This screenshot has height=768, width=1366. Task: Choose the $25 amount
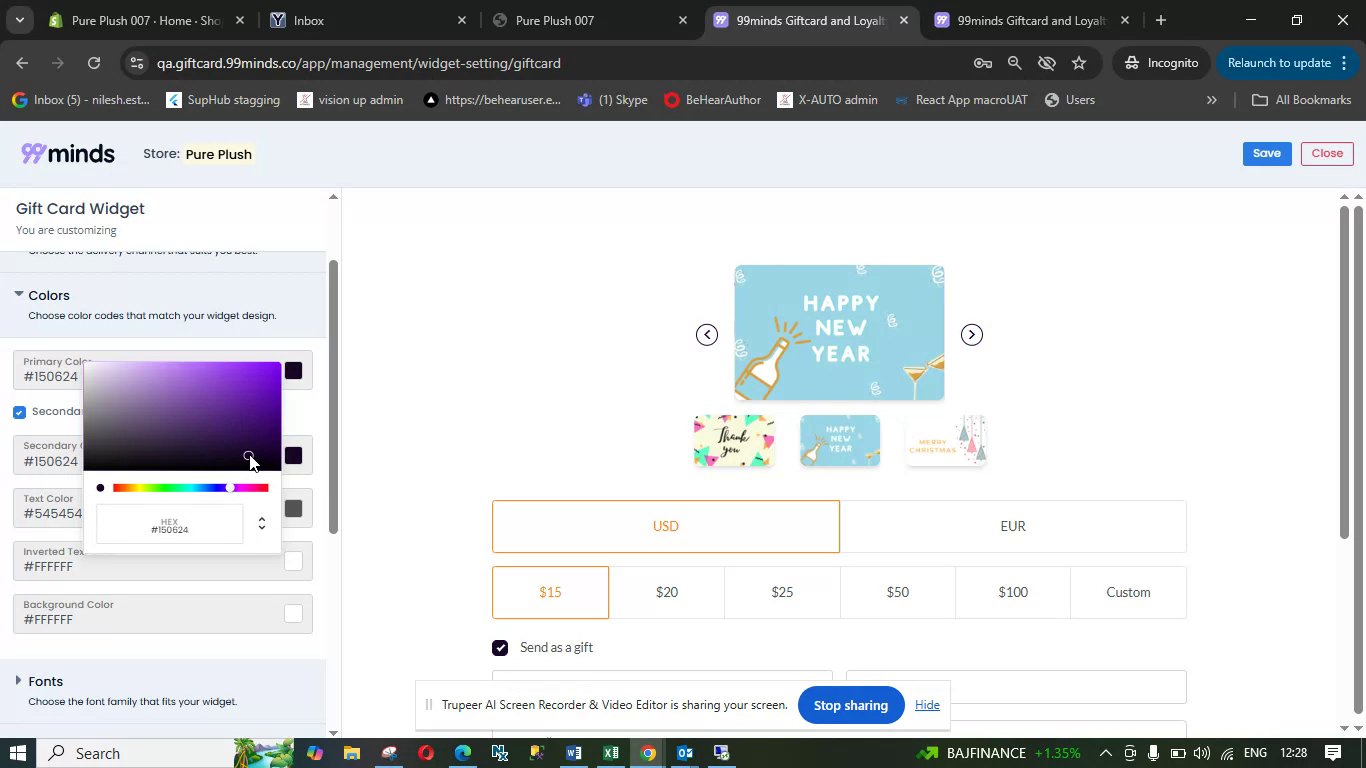click(x=782, y=592)
